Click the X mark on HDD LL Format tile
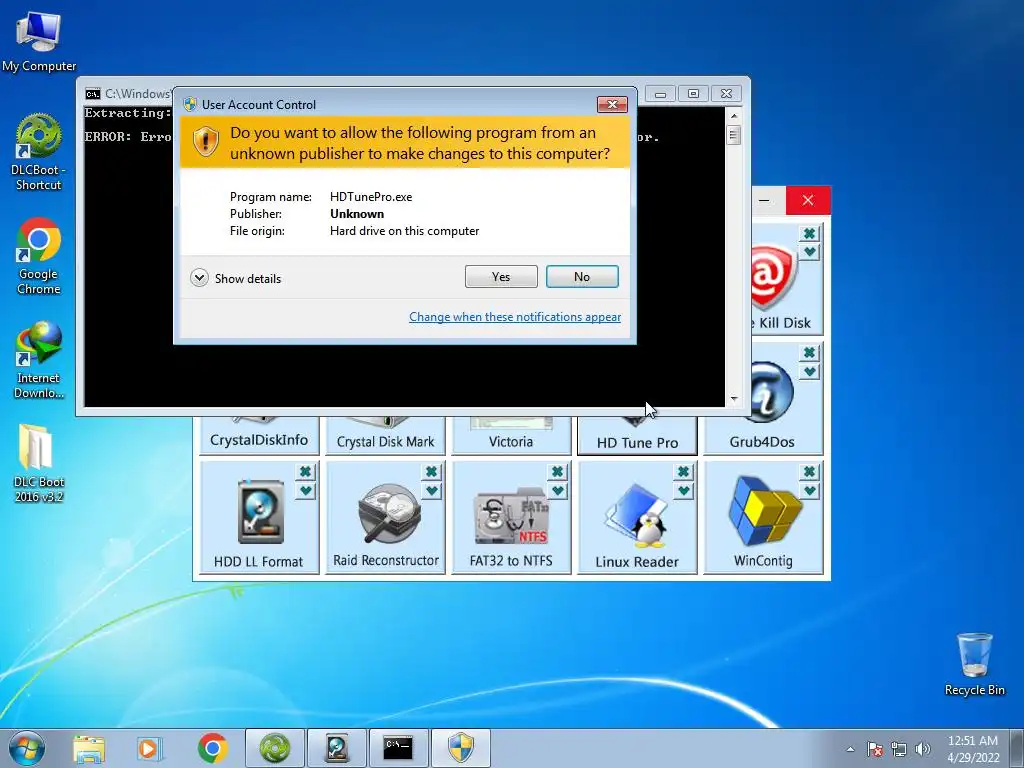Viewport: 1024px width, 768px height. click(x=305, y=472)
